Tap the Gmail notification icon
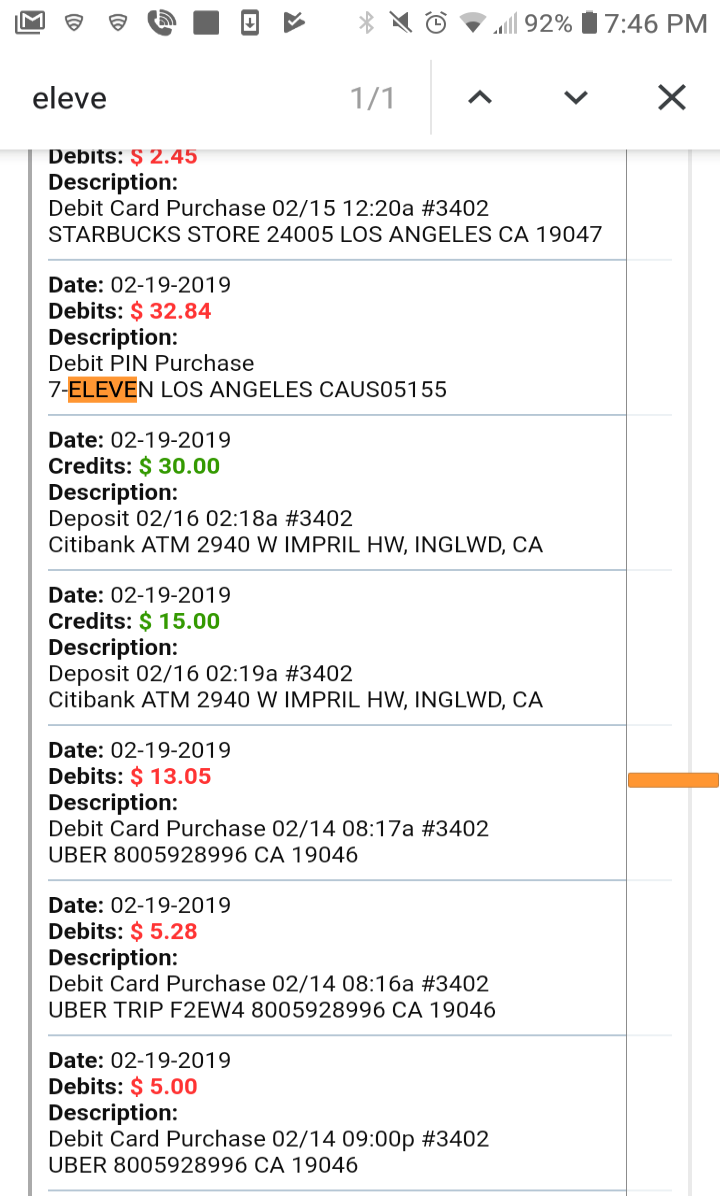The width and height of the screenshot is (720, 1196). point(30,23)
